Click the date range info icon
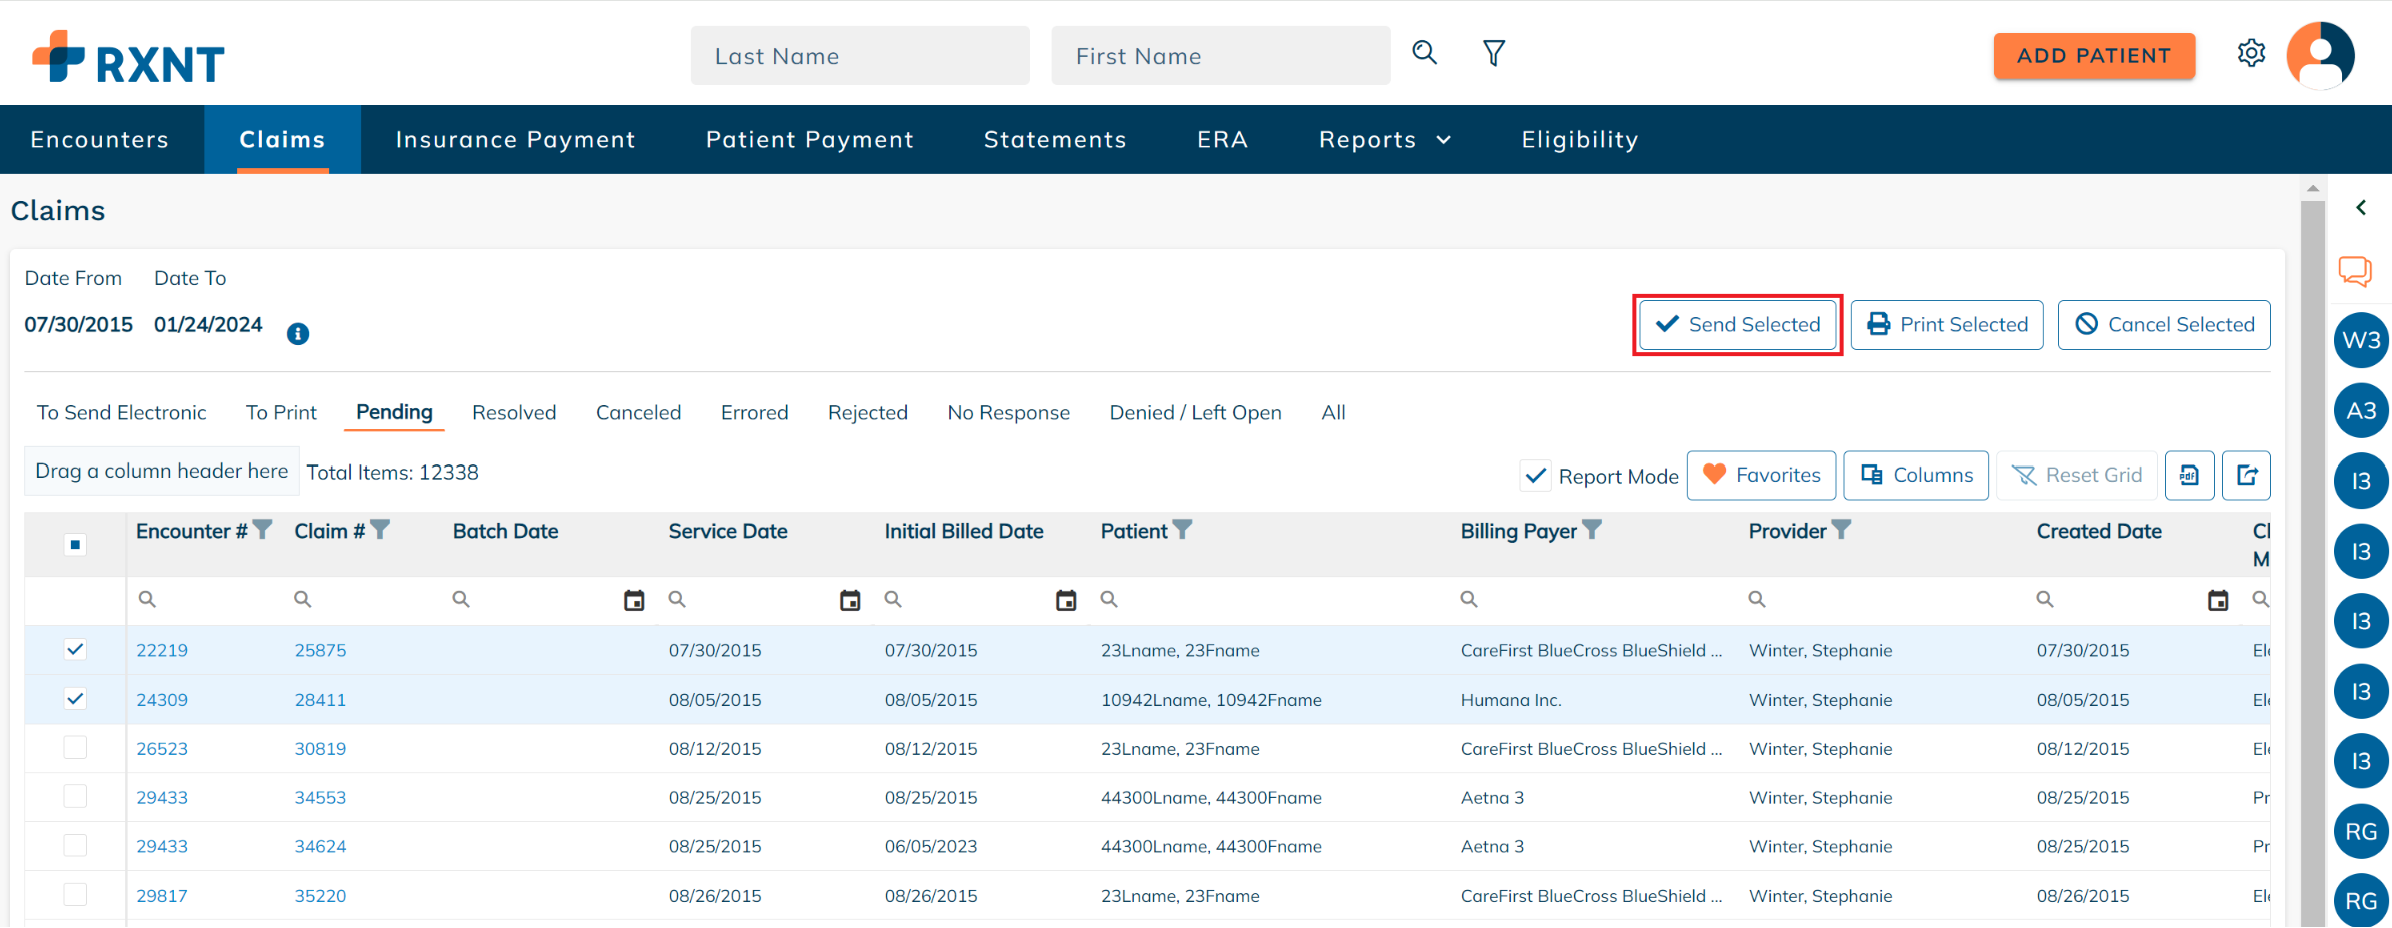Viewport: 2392px width, 928px height. (x=298, y=334)
